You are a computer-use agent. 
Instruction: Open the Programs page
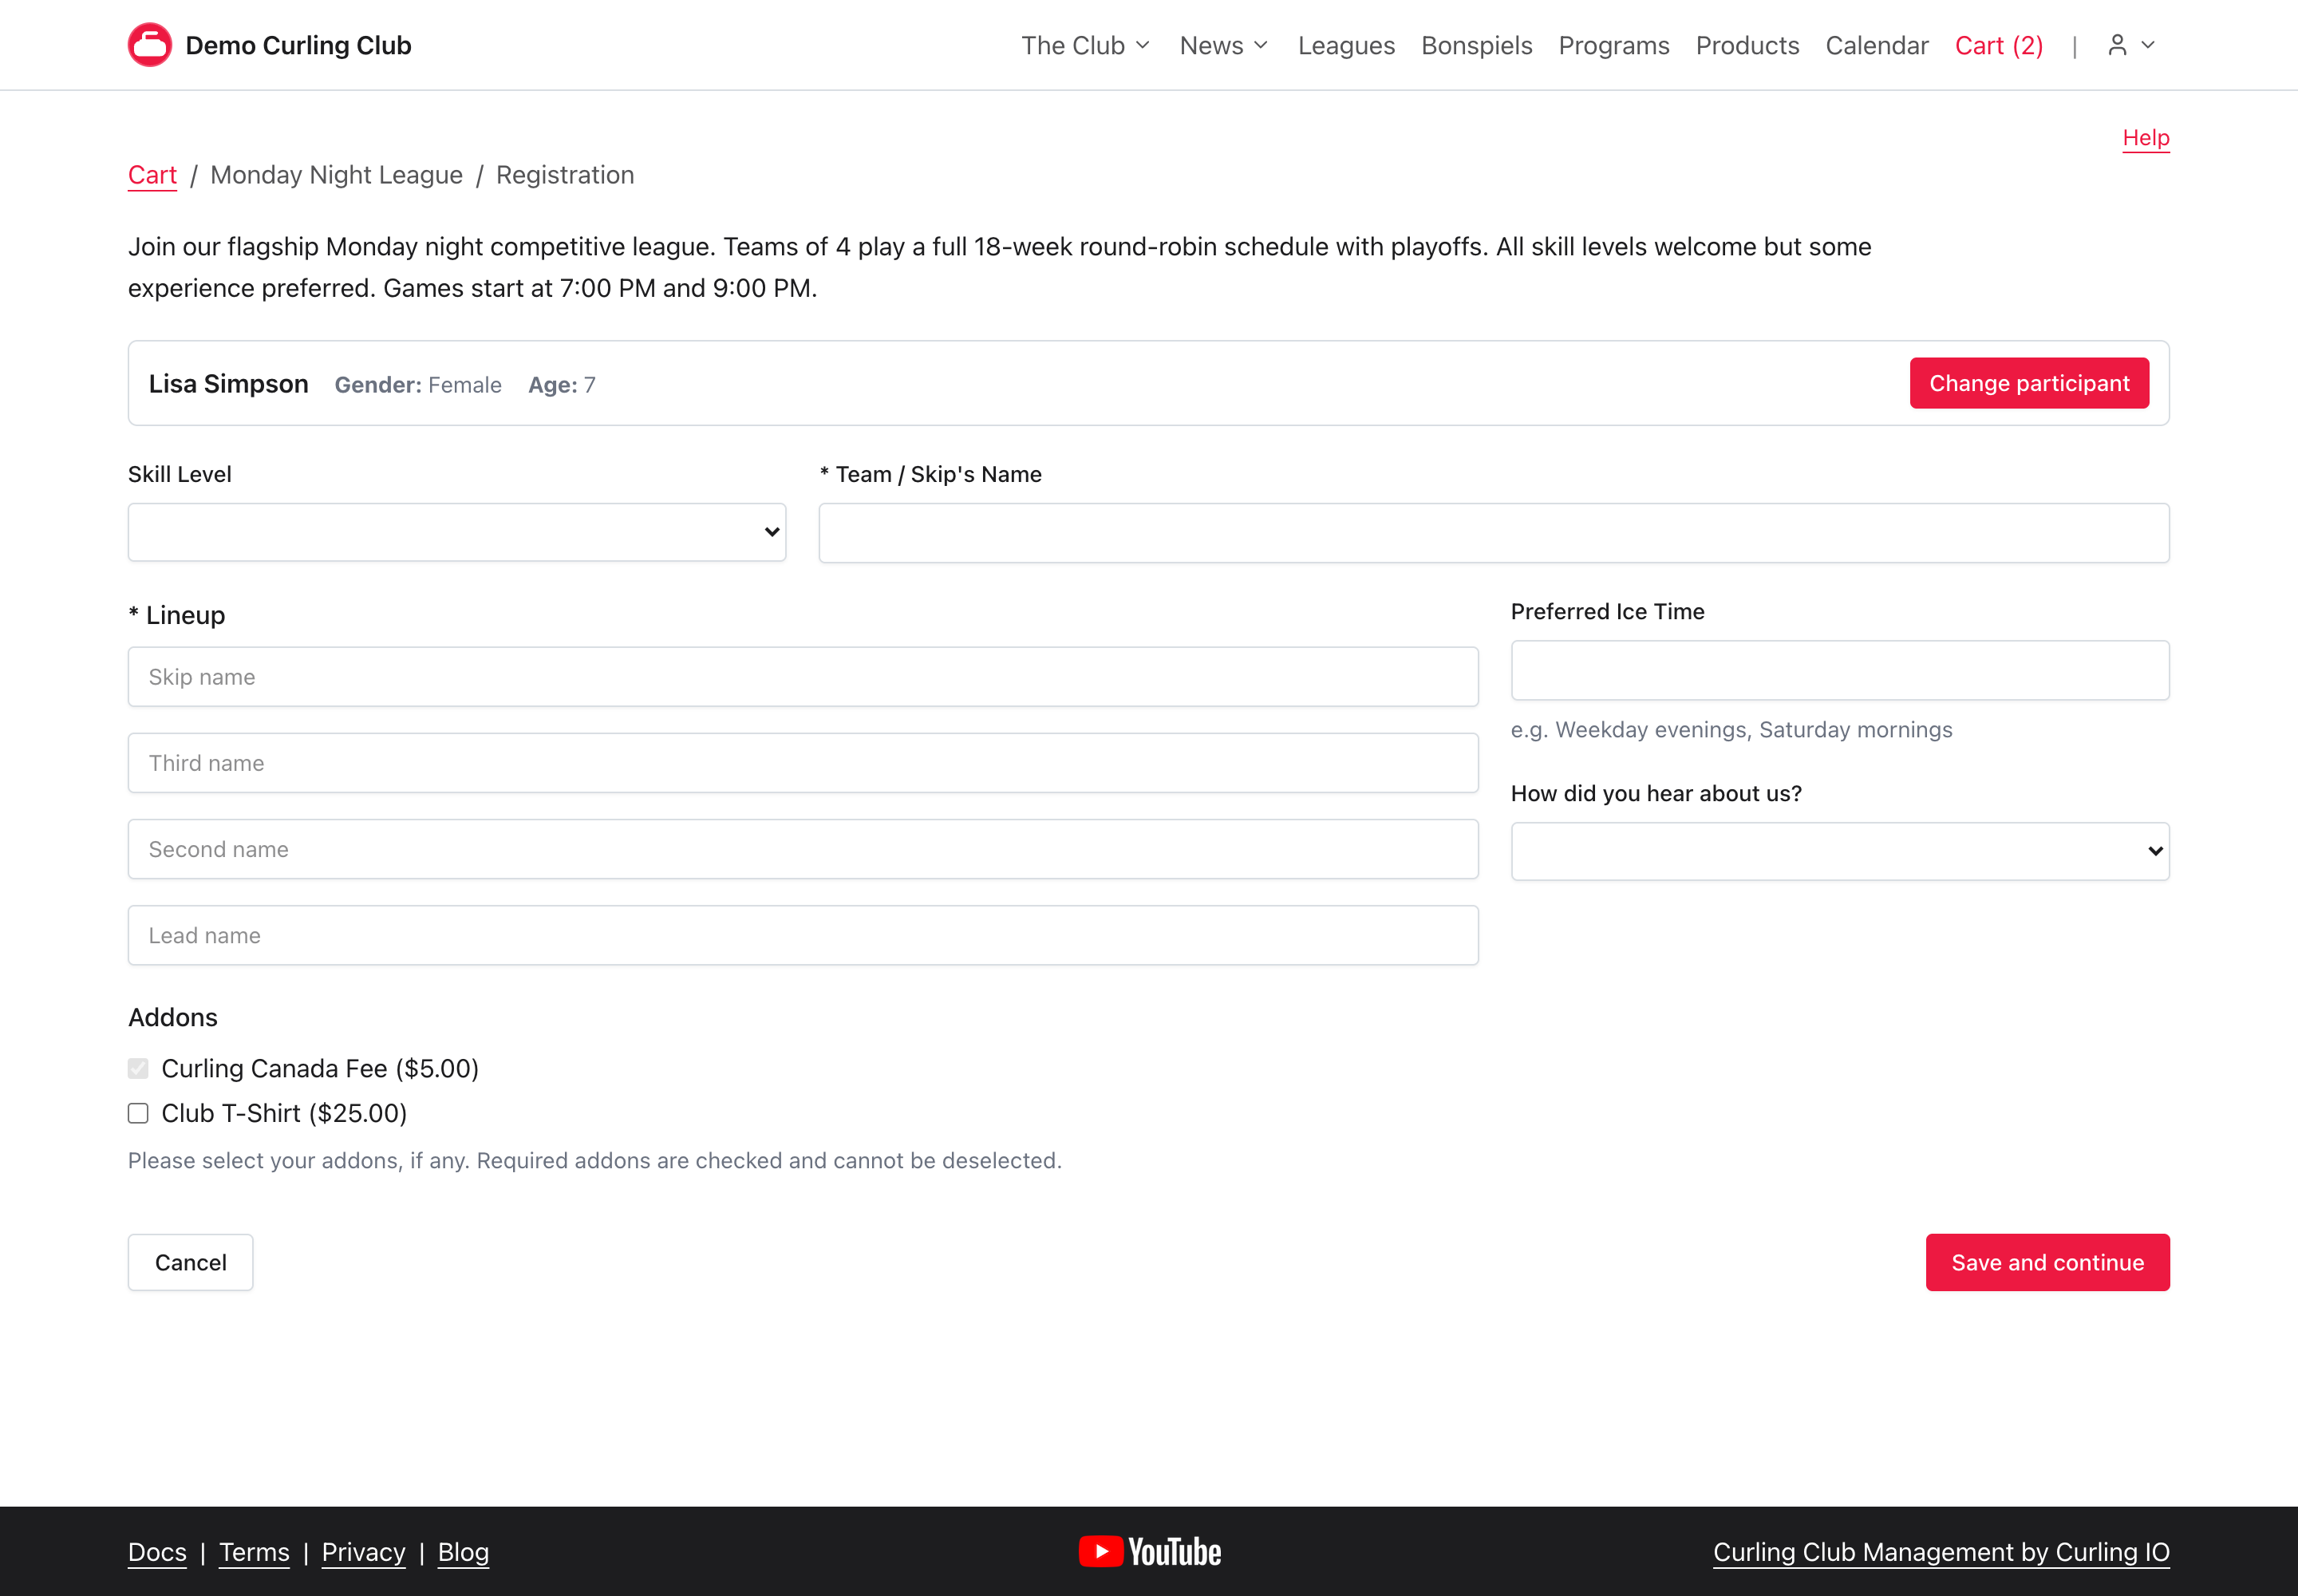click(1613, 45)
